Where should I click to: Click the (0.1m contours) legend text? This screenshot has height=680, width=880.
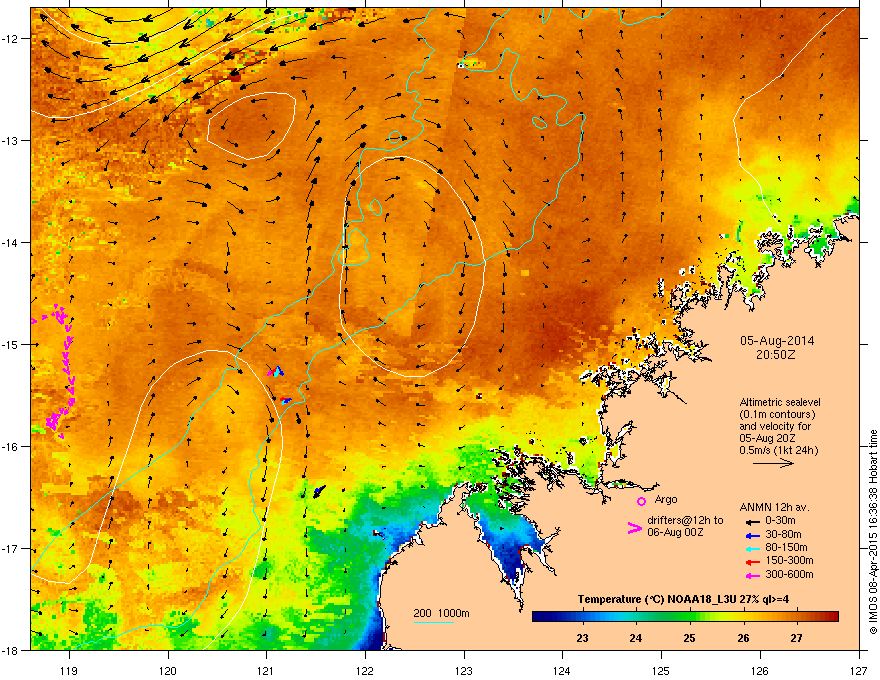(777, 415)
